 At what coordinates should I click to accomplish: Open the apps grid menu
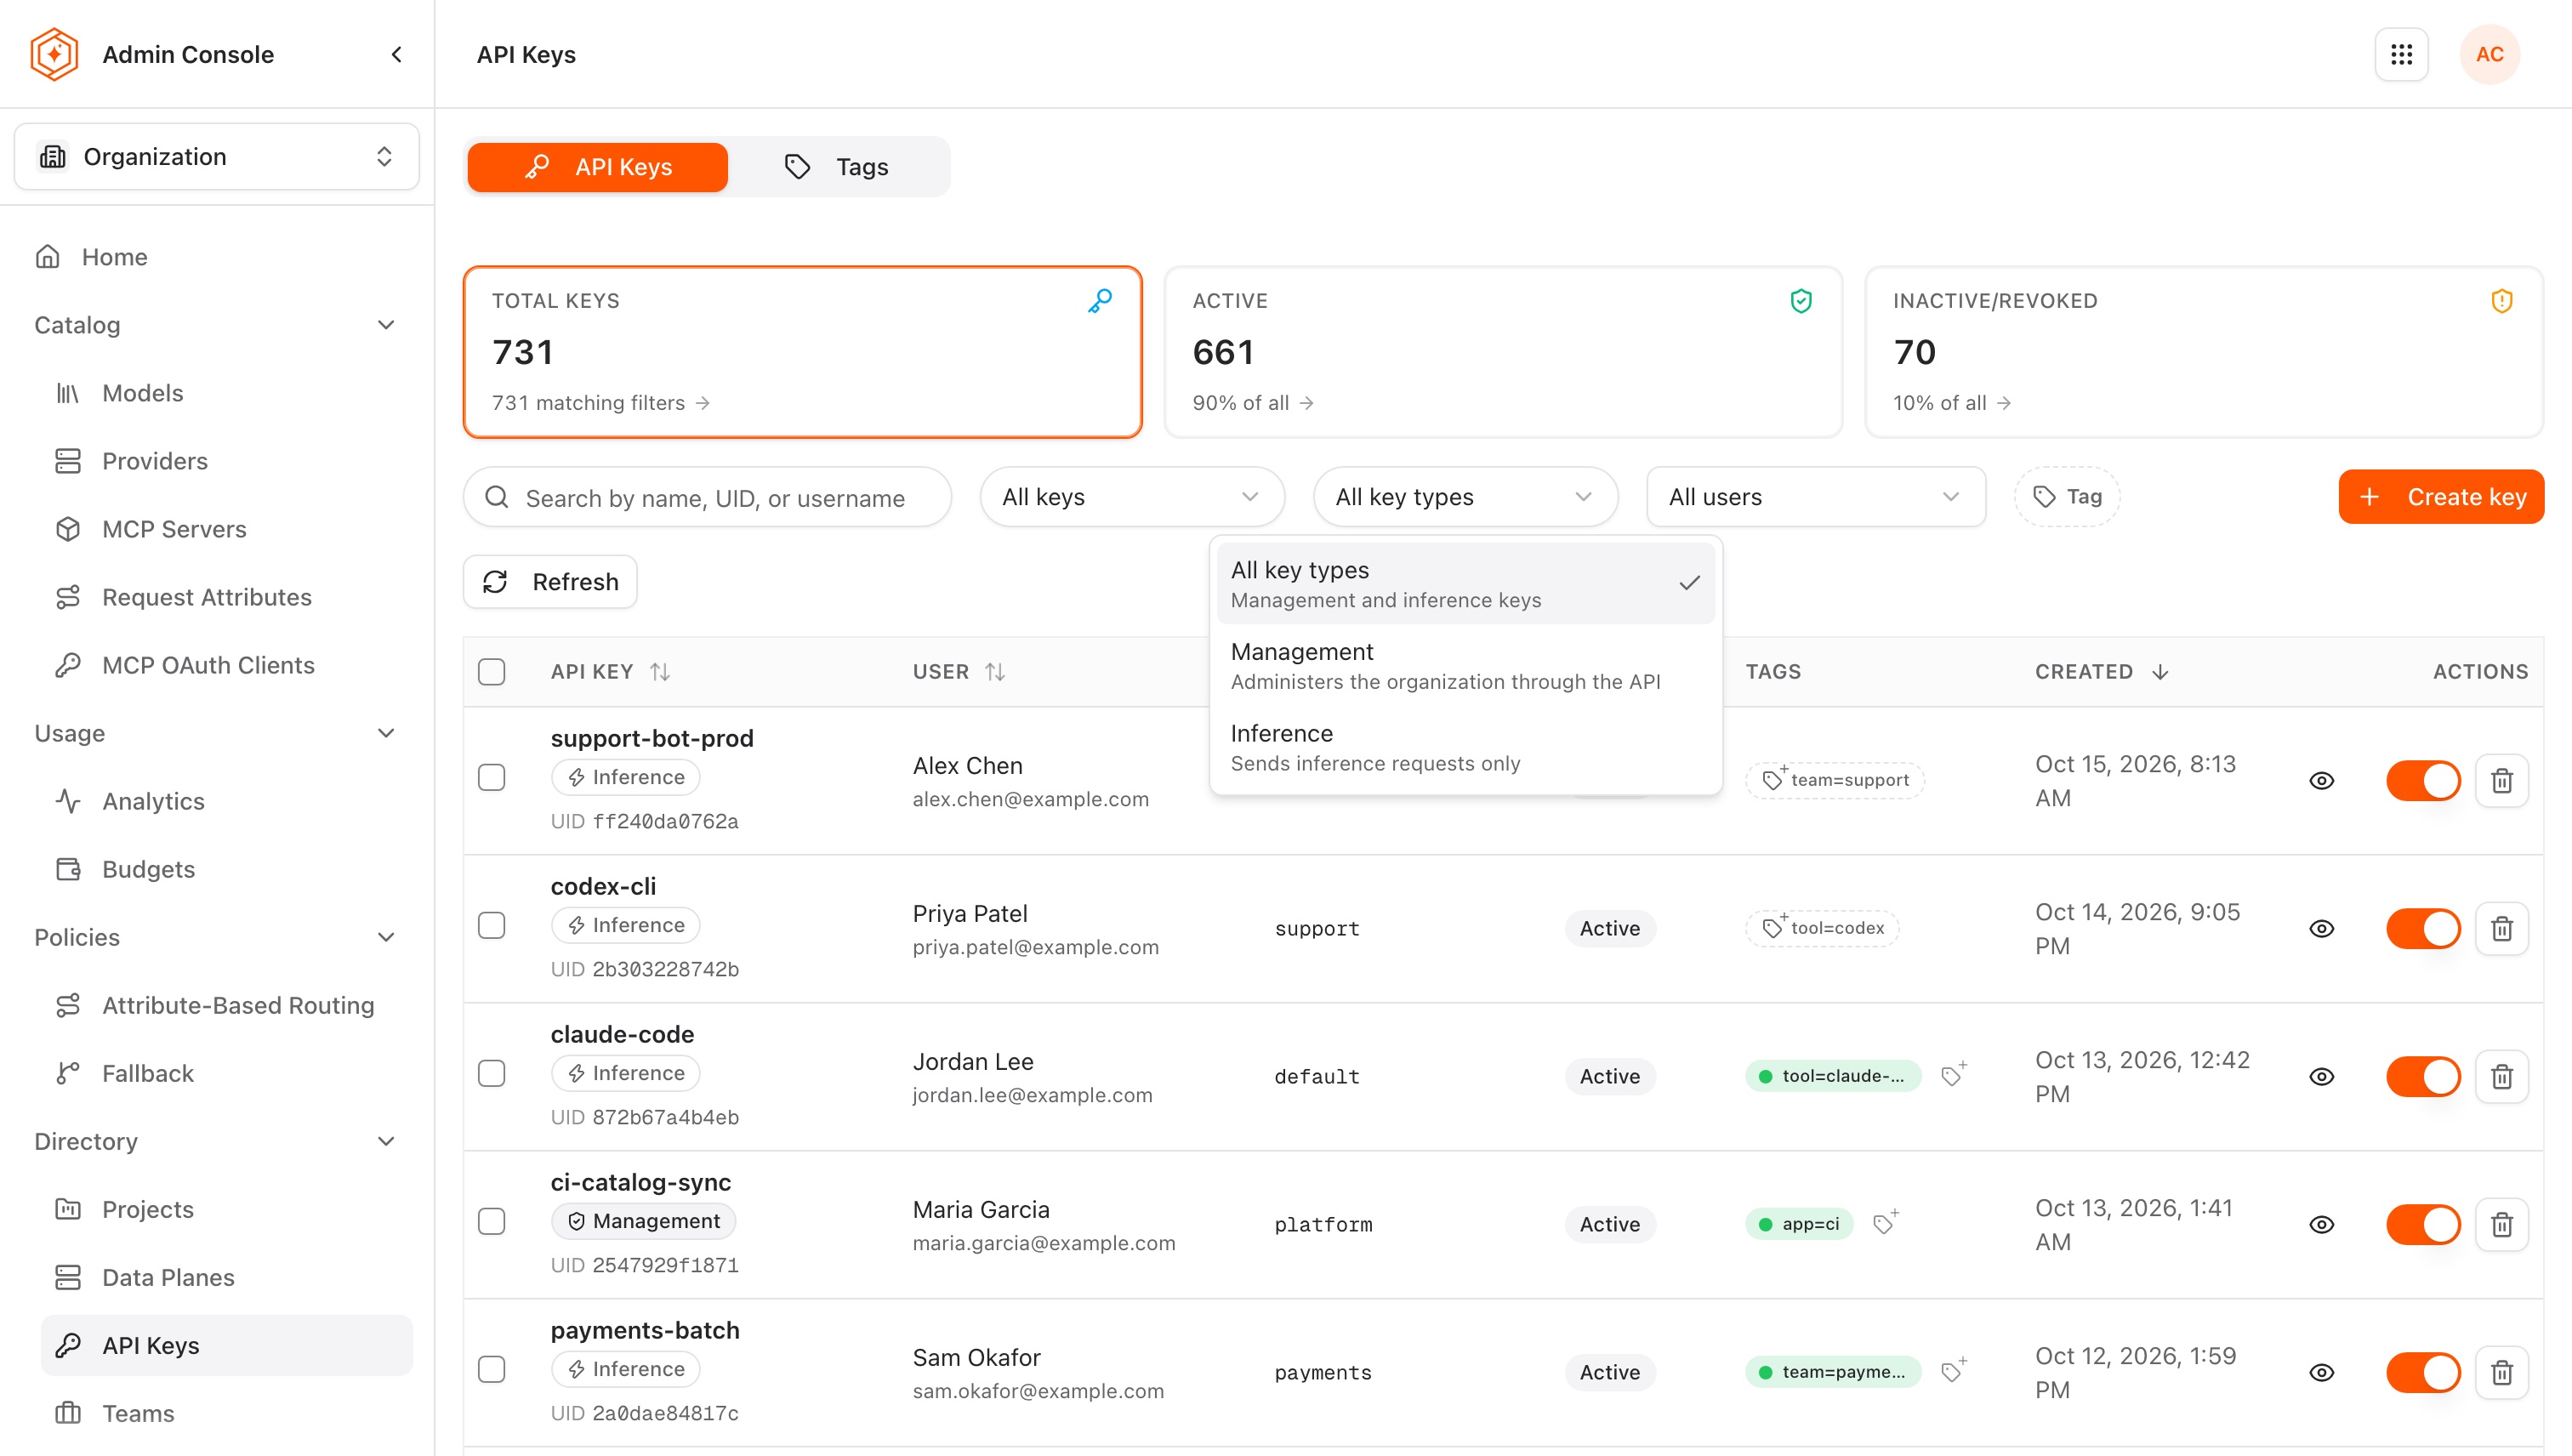[2401, 54]
